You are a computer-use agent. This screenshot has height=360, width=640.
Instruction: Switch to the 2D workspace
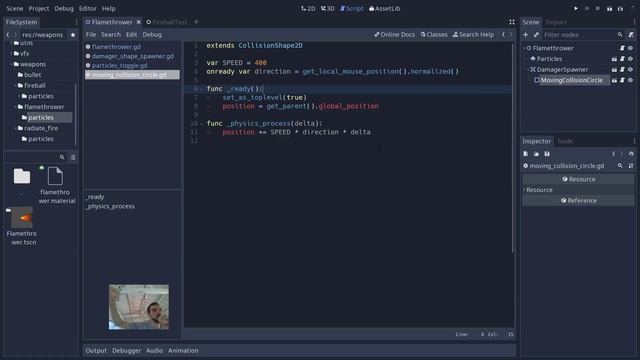click(x=308, y=9)
